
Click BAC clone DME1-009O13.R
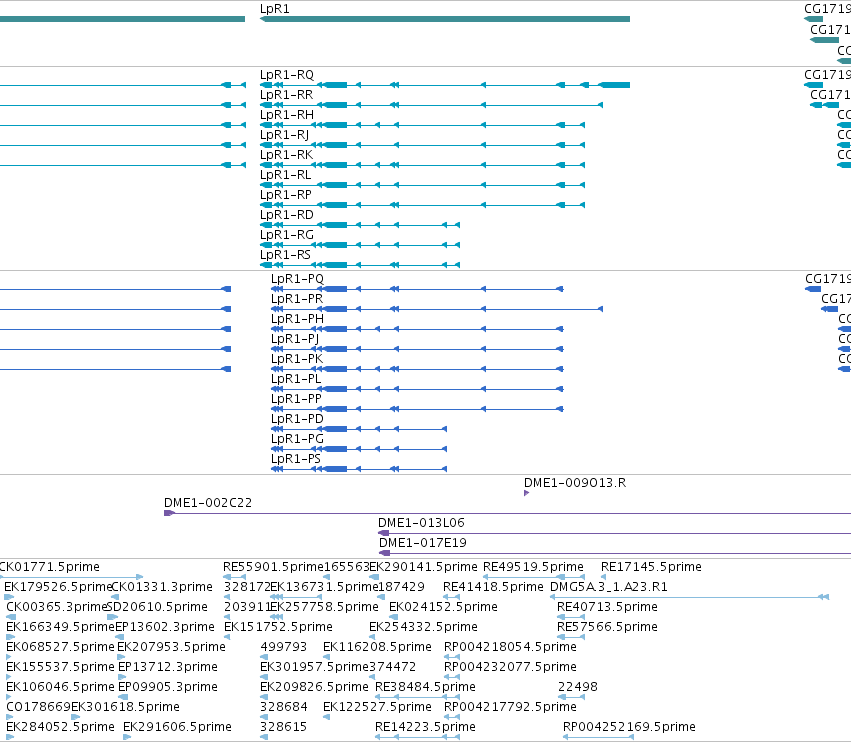(575, 483)
